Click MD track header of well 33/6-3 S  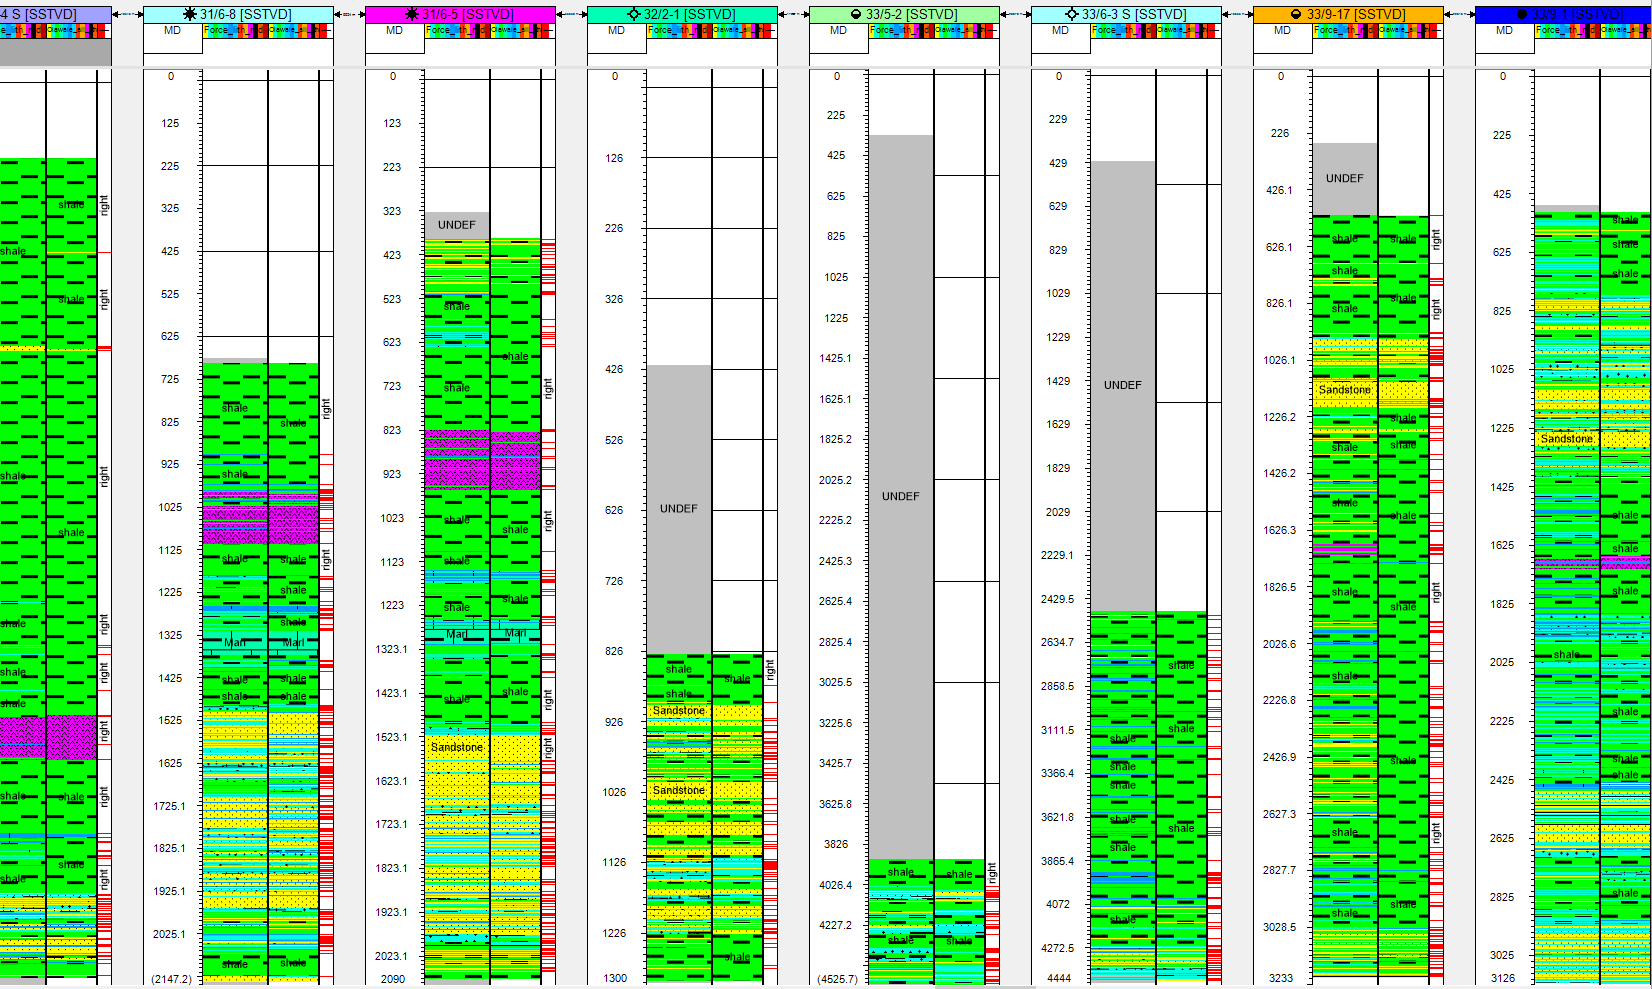coord(1060,31)
